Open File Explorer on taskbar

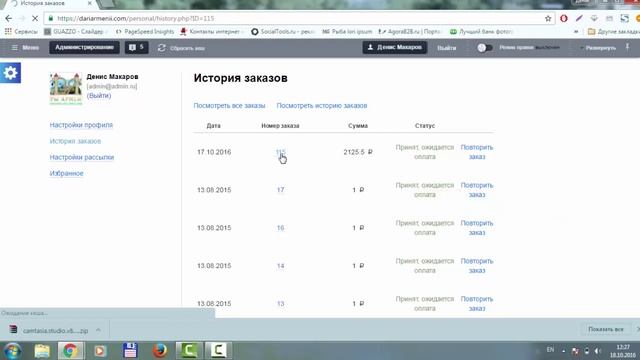tap(42, 351)
